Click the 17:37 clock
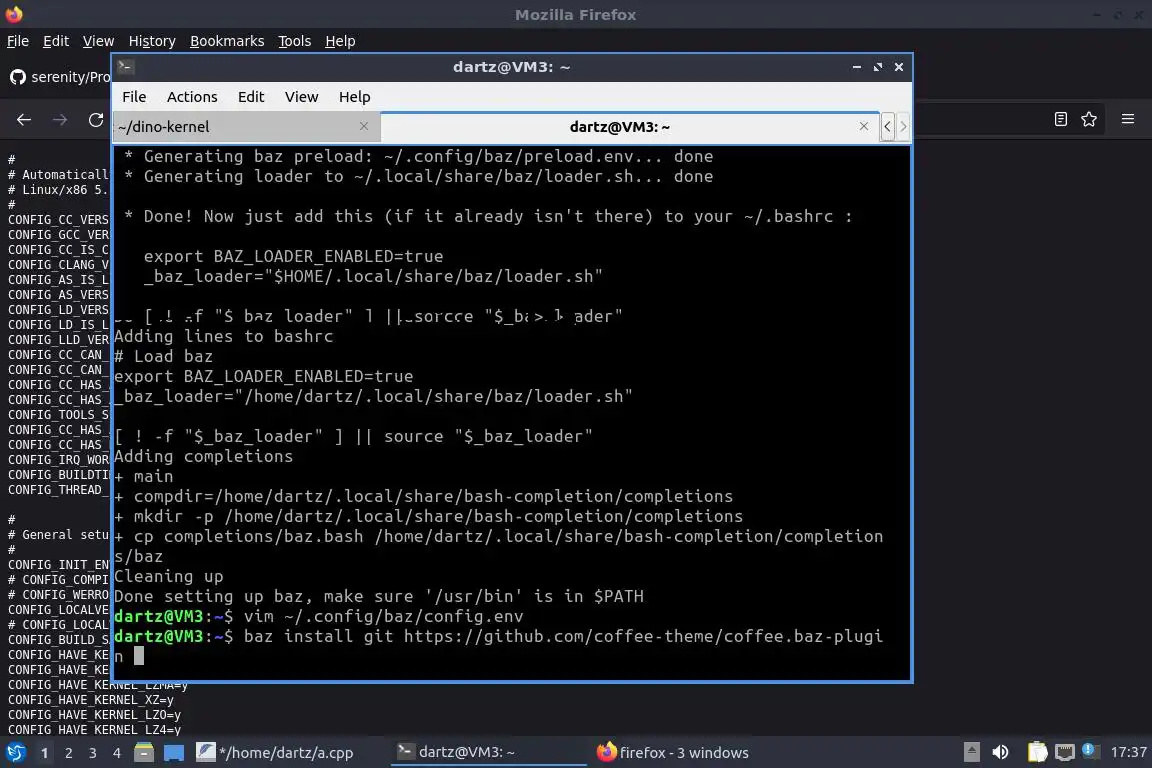Screen dimensions: 1152x768 pyautogui.click(x=1128, y=752)
